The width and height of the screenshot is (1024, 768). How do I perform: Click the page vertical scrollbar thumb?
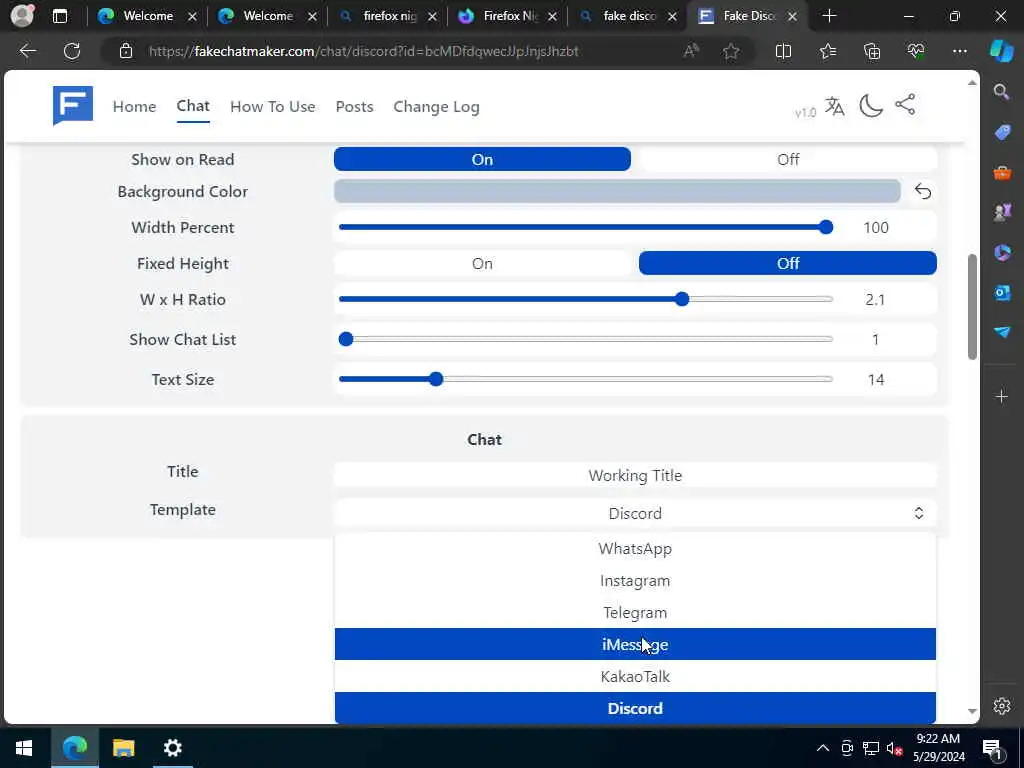click(972, 307)
